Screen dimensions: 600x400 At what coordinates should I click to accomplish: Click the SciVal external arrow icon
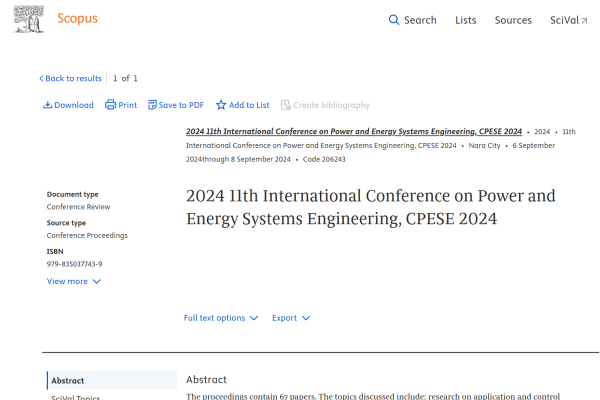click(584, 21)
